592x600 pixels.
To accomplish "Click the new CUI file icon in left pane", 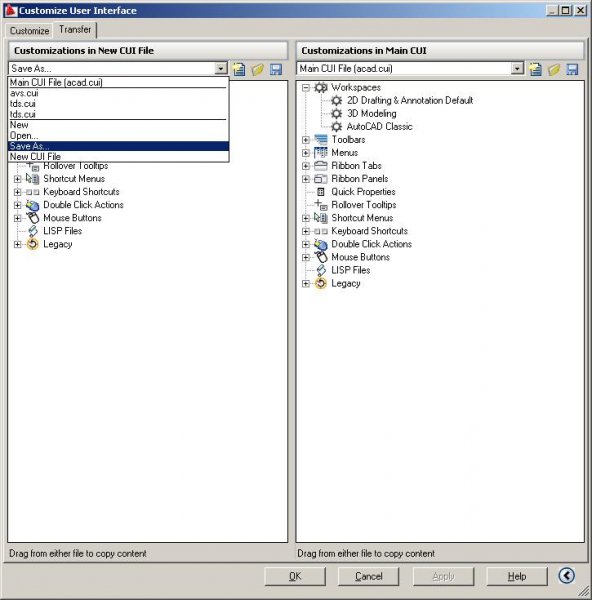I will tap(239, 69).
